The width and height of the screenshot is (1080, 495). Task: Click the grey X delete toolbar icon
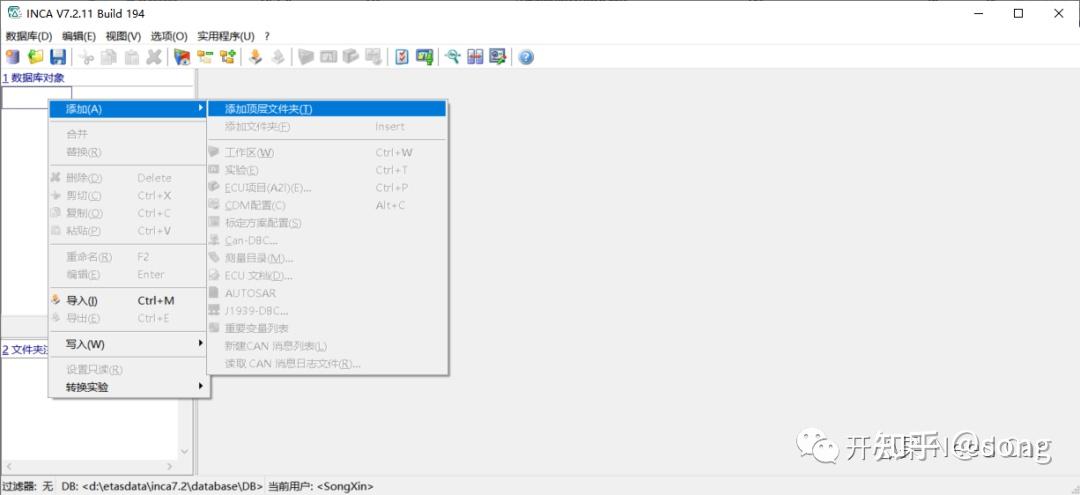pyautogui.click(x=154, y=57)
